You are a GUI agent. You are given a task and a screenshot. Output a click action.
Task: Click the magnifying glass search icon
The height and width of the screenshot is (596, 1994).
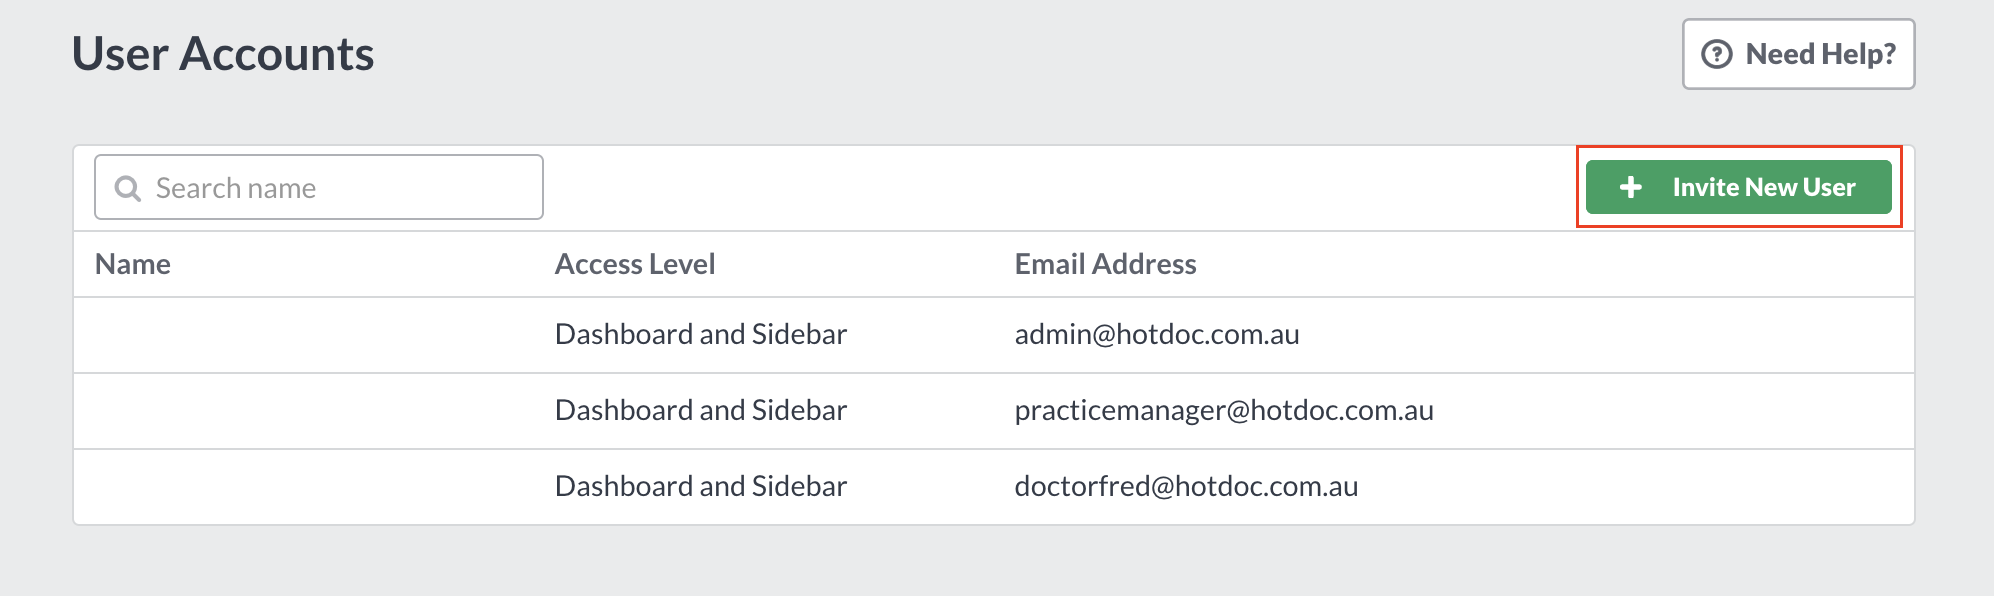coord(128,188)
